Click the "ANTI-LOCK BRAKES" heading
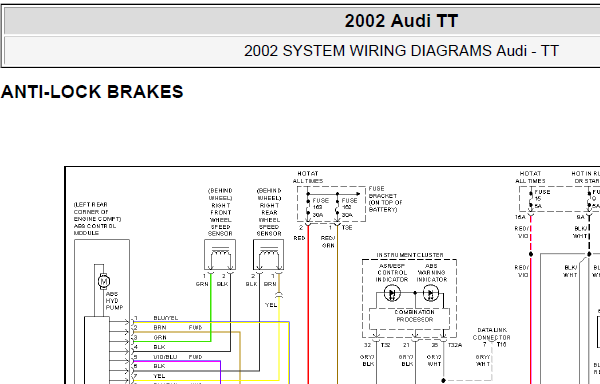Image resolution: width=600 pixels, height=384 pixels. (x=92, y=92)
